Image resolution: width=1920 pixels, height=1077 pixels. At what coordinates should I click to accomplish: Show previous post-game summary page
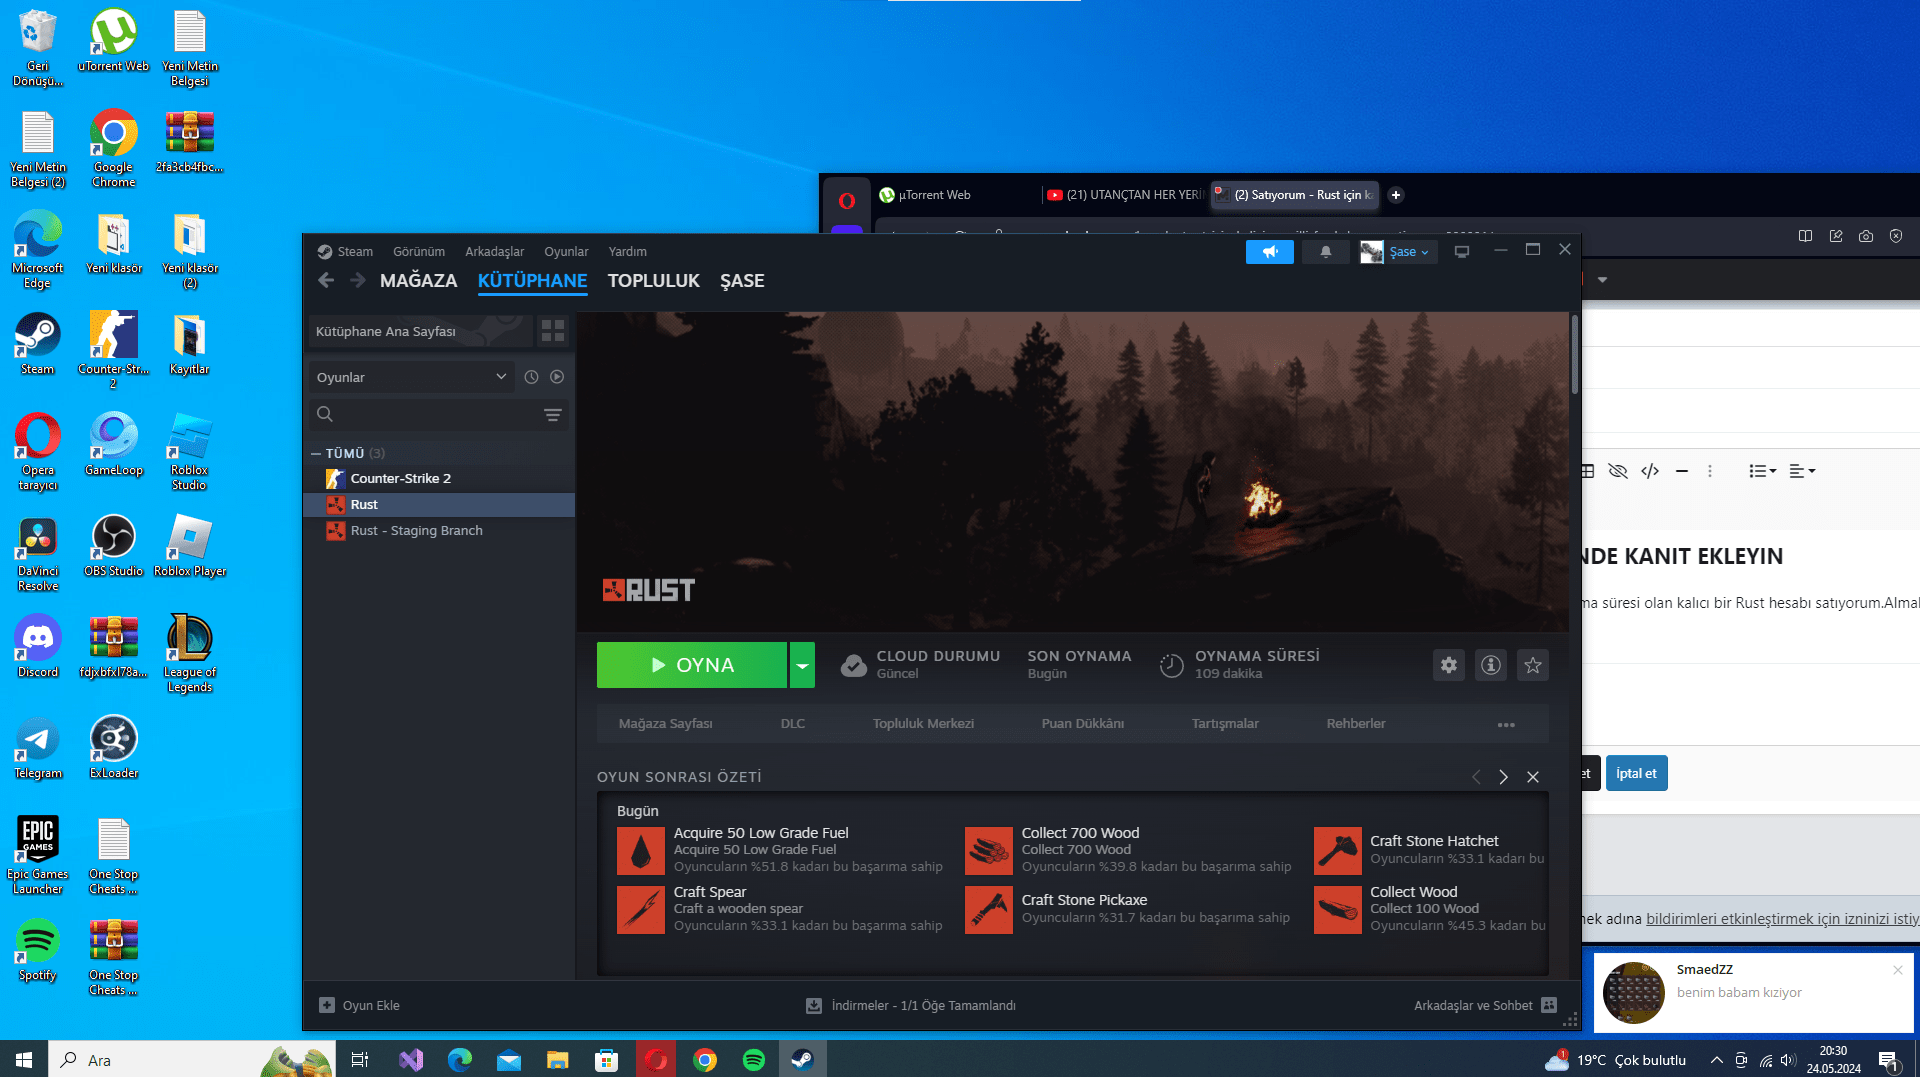pyautogui.click(x=1476, y=777)
